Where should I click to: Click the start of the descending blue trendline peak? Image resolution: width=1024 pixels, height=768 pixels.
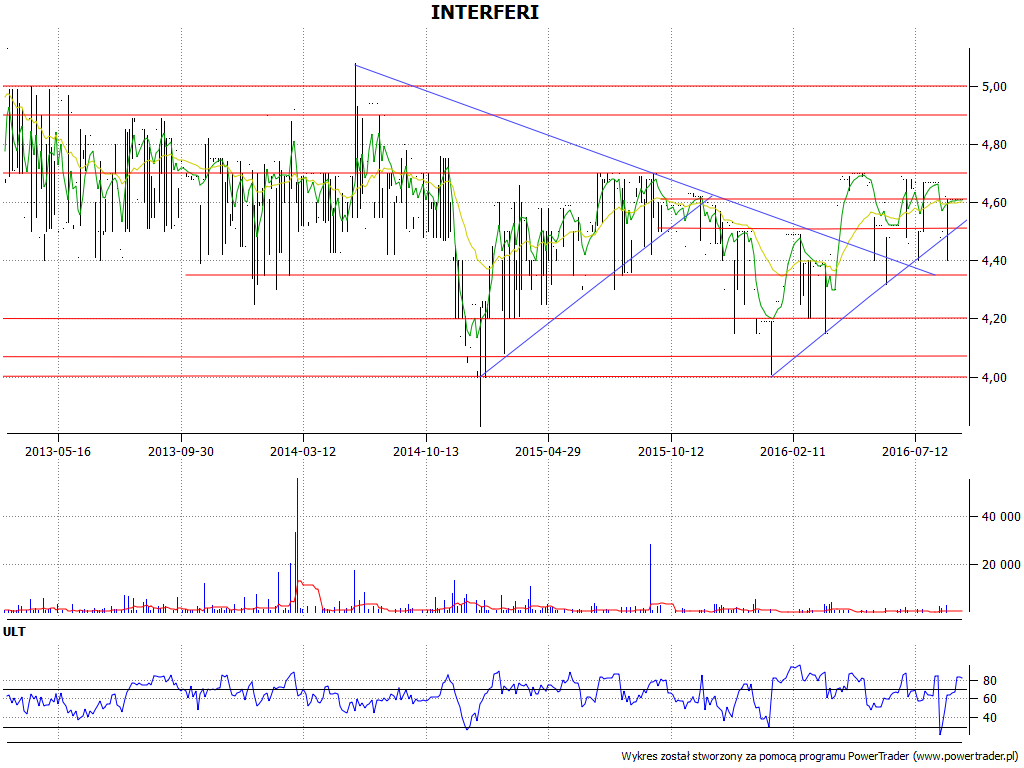tap(355, 64)
